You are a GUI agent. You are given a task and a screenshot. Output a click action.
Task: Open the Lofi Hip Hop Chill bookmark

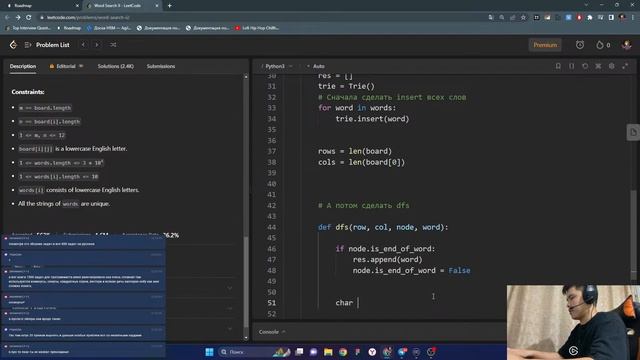(x=257, y=28)
